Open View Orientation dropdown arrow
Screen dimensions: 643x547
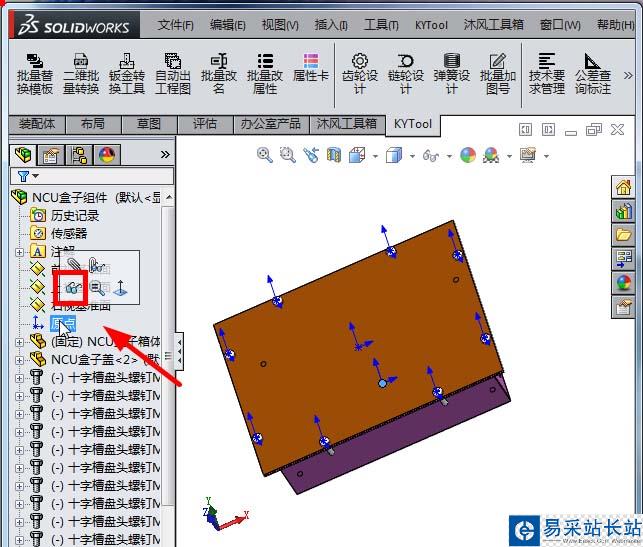coord(375,156)
